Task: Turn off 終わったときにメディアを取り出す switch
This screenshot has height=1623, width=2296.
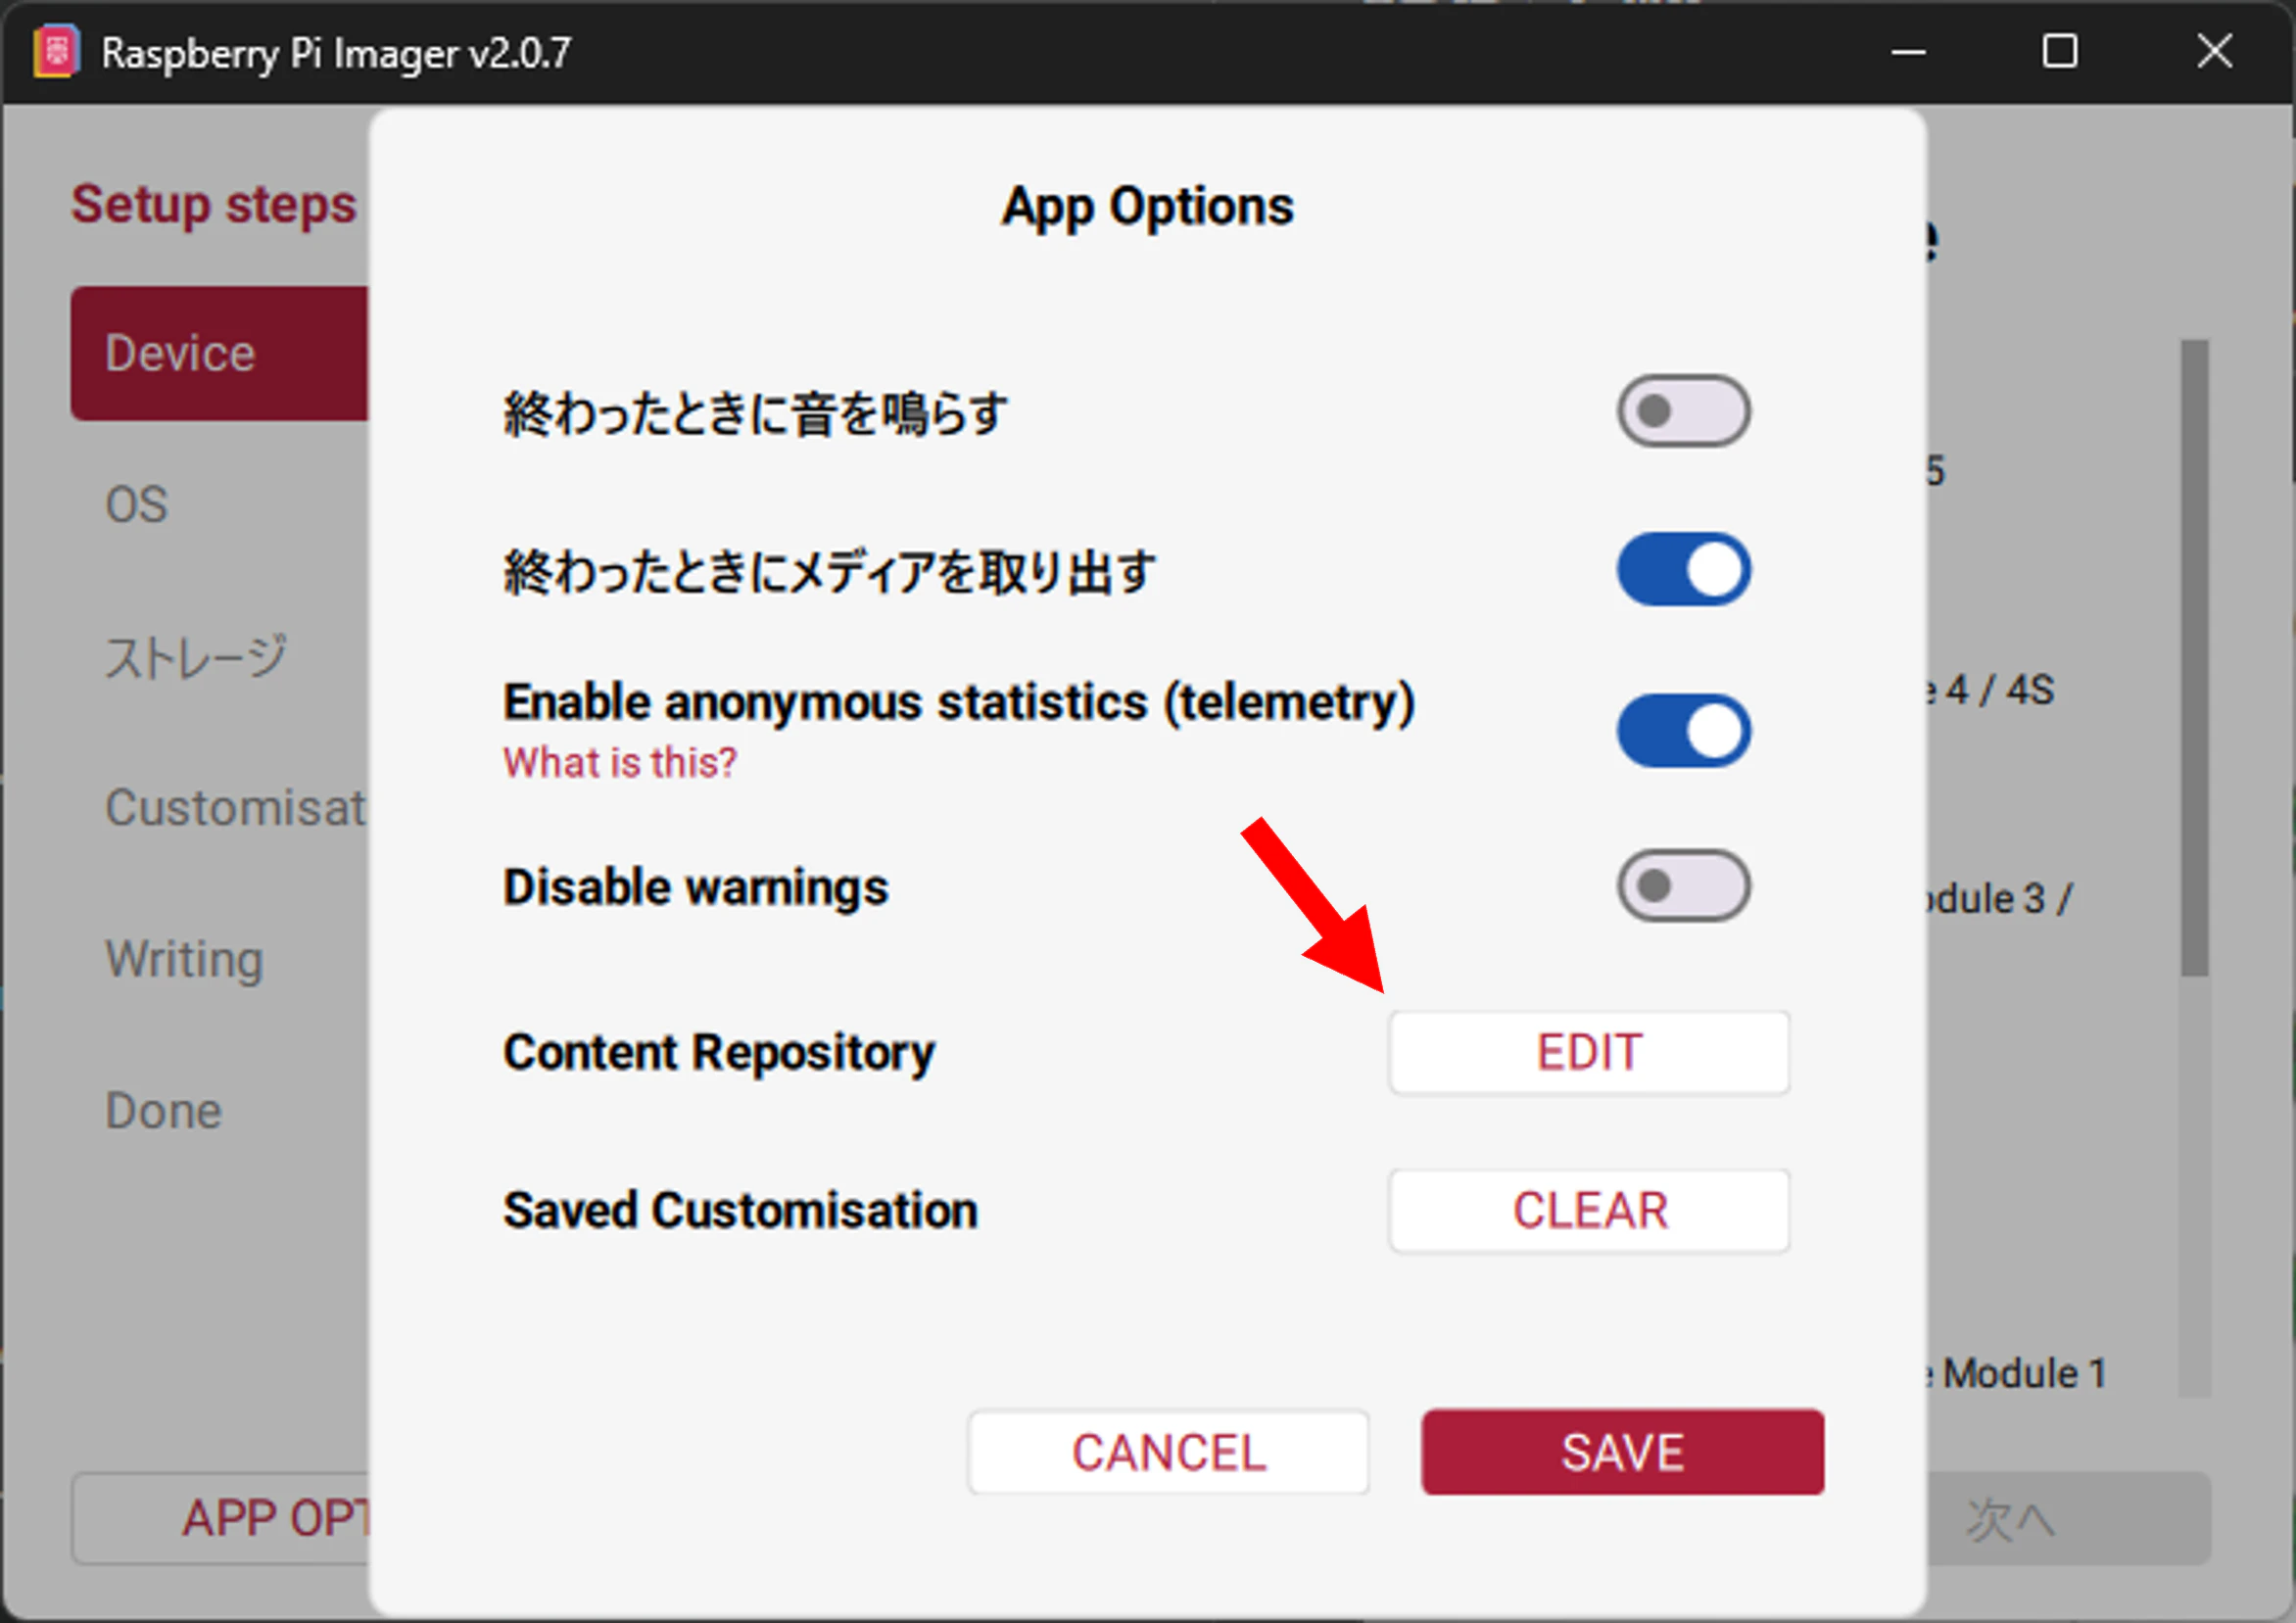Action: click(1683, 570)
